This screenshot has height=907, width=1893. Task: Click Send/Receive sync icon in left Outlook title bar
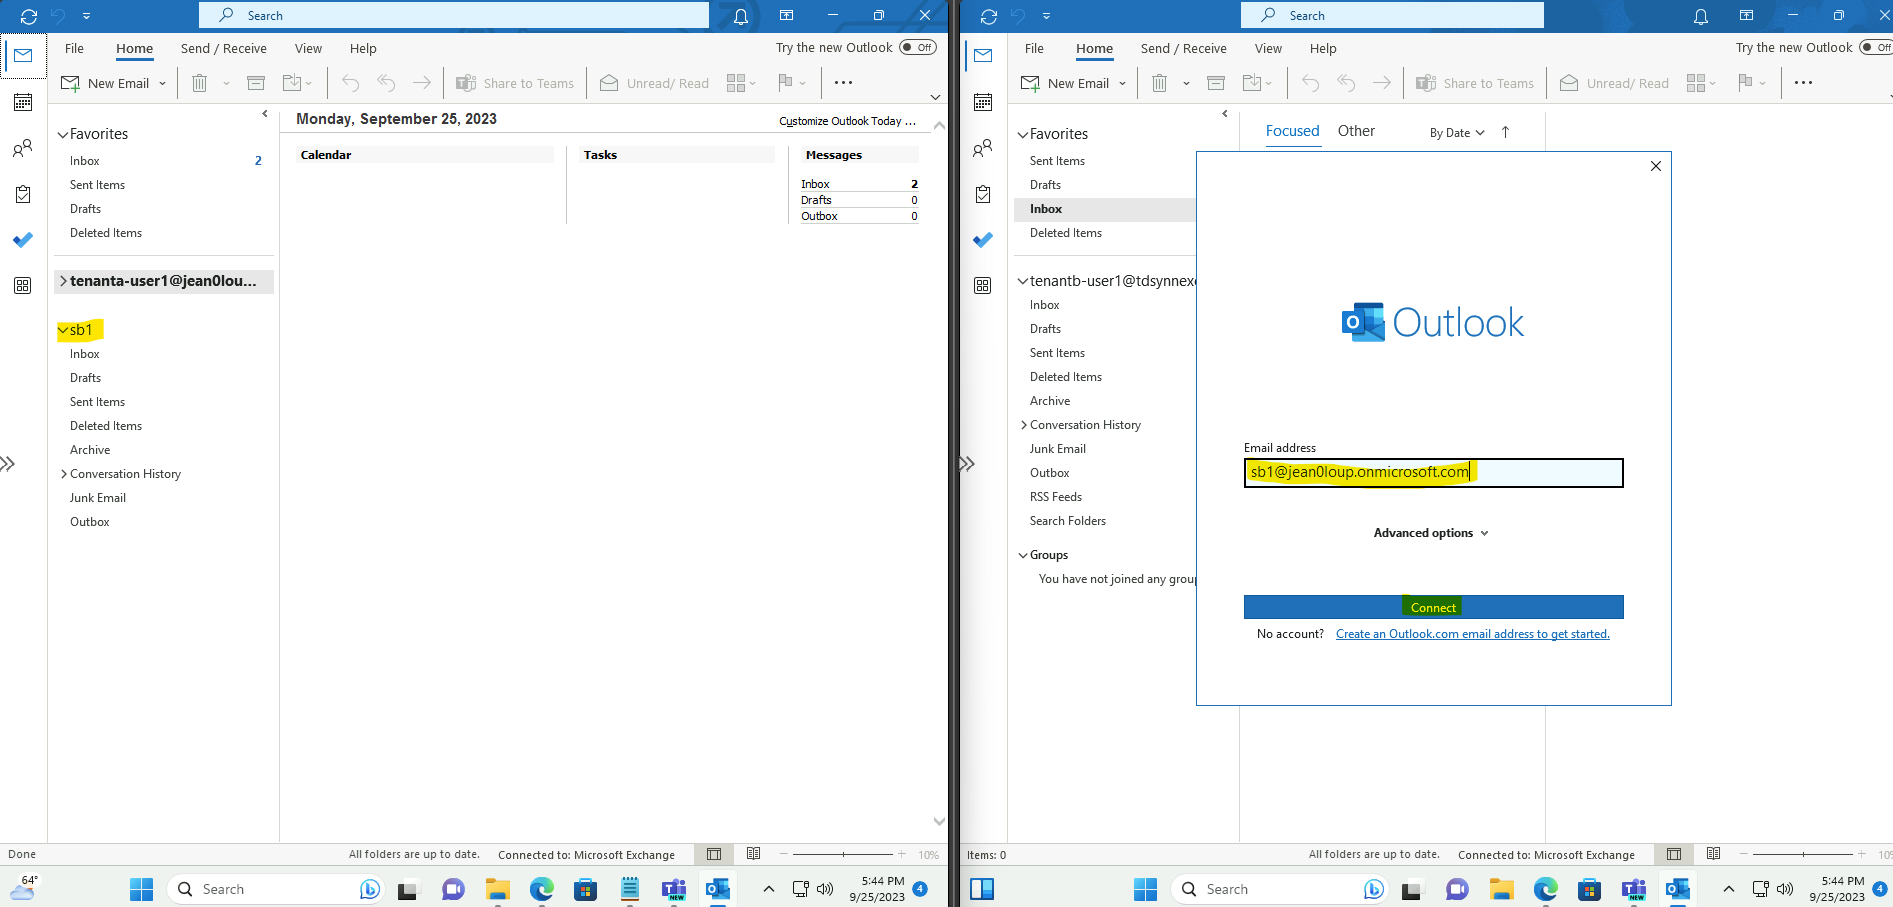click(29, 16)
